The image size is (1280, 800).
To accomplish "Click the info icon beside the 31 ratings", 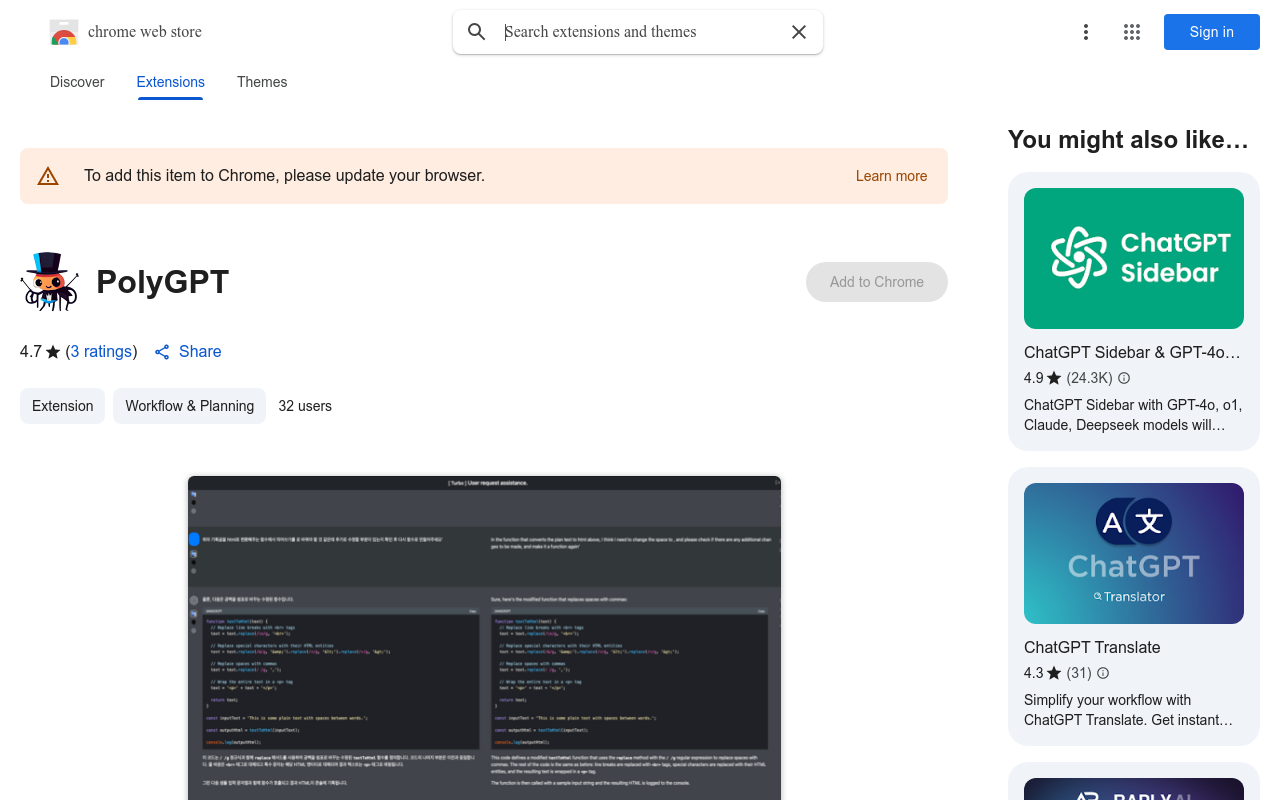I will click(x=1103, y=673).
